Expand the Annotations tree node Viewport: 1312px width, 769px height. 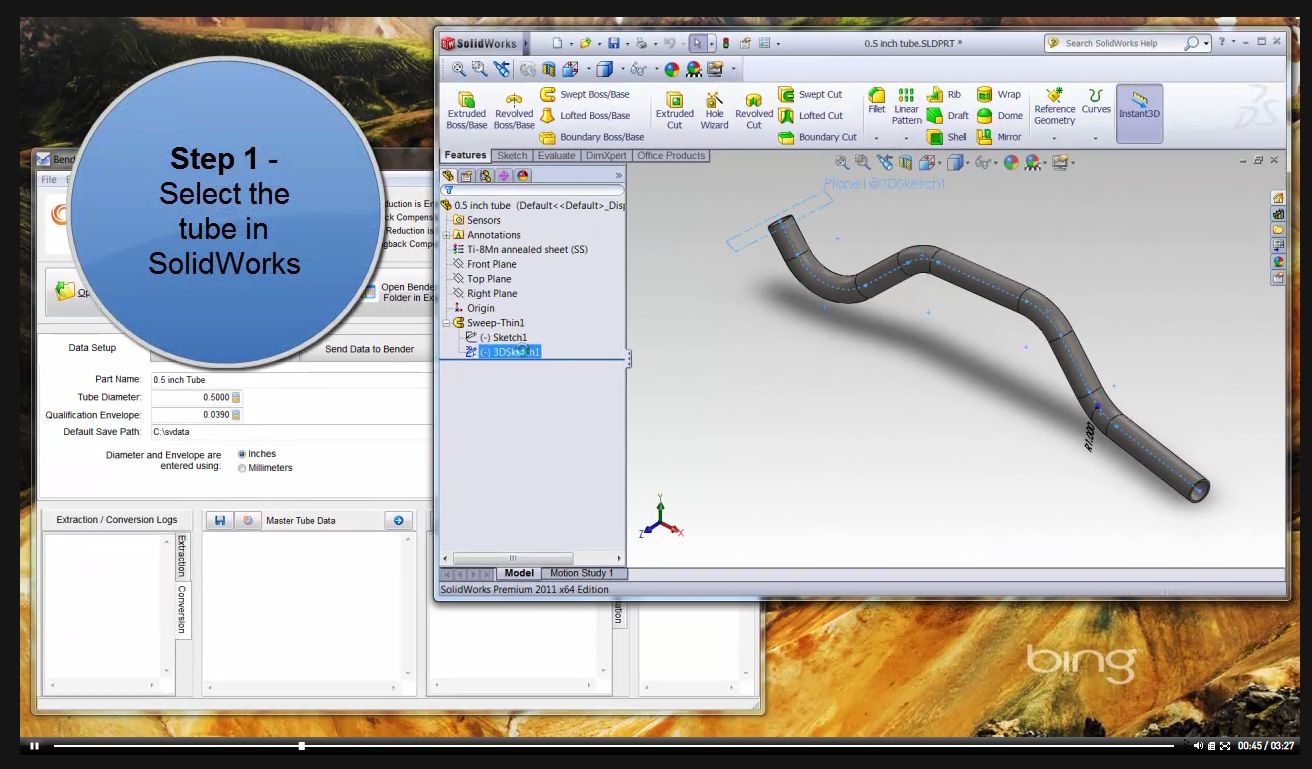[x=447, y=235]
